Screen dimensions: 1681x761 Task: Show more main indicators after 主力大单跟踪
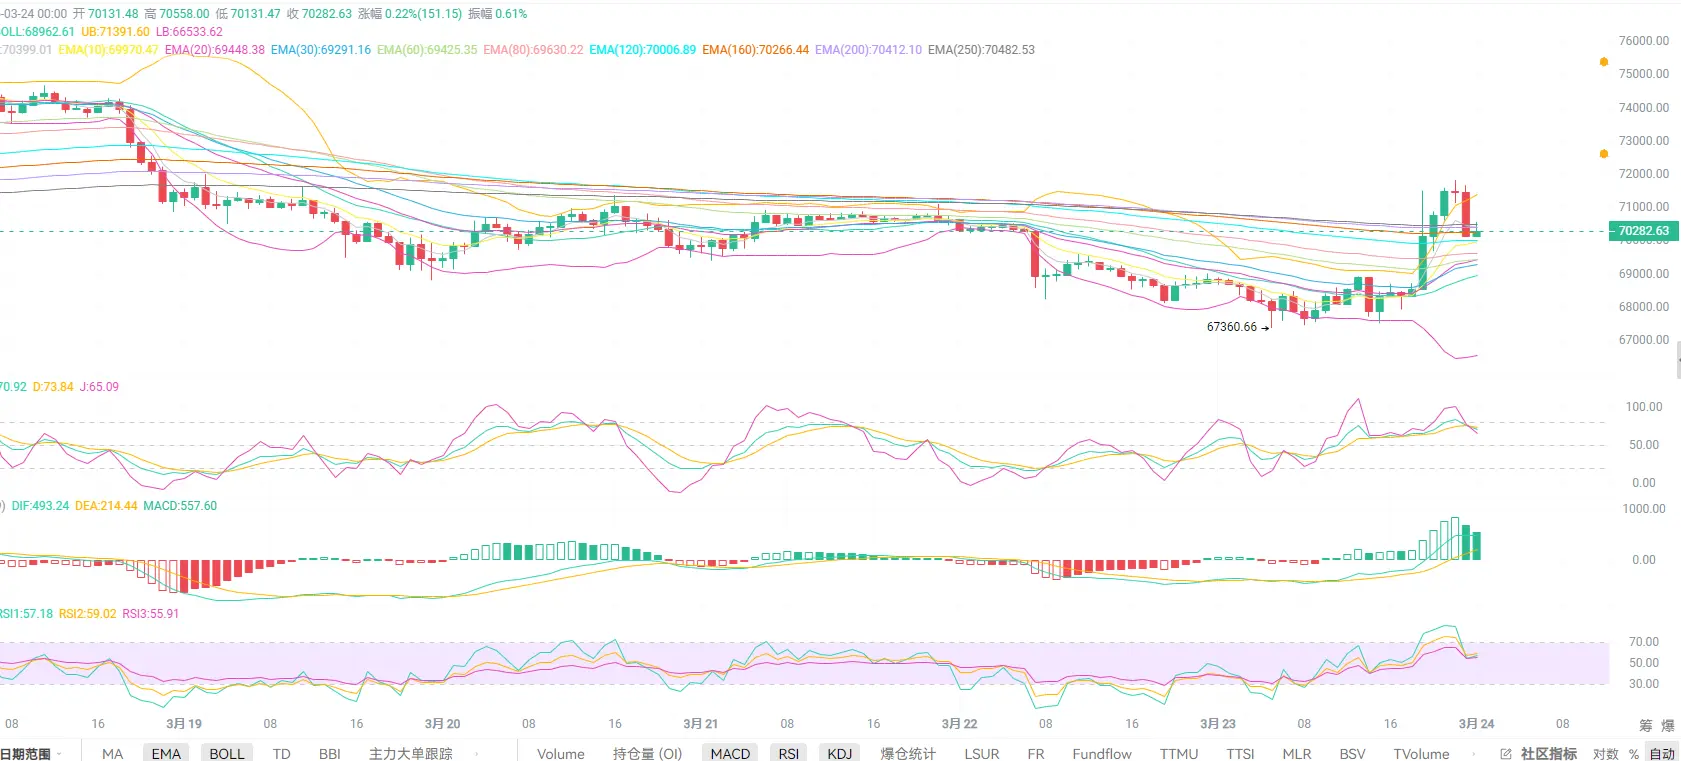click(x=476, y=754)
